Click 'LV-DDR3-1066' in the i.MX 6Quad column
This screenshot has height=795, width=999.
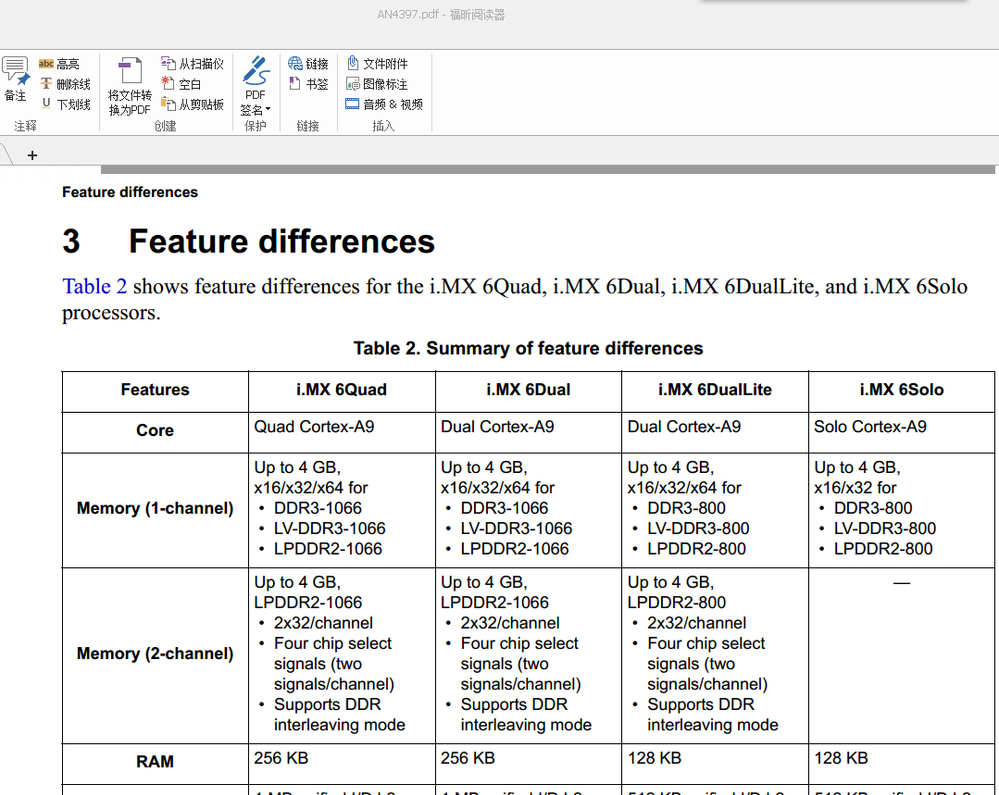[329, 529]
